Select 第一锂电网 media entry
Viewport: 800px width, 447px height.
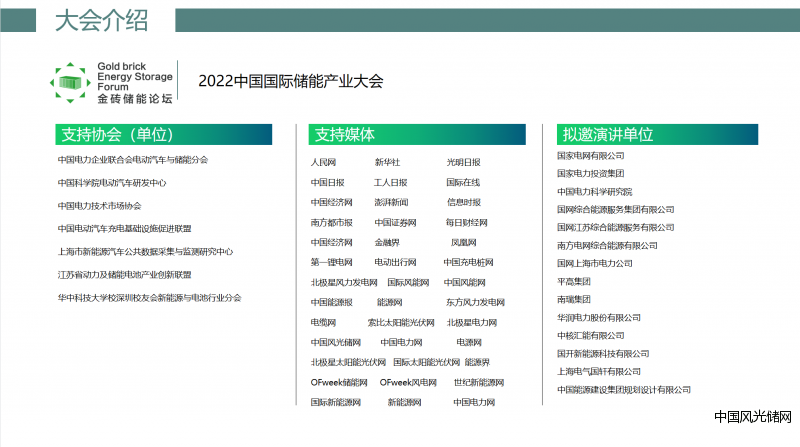[x=332, y=262]
